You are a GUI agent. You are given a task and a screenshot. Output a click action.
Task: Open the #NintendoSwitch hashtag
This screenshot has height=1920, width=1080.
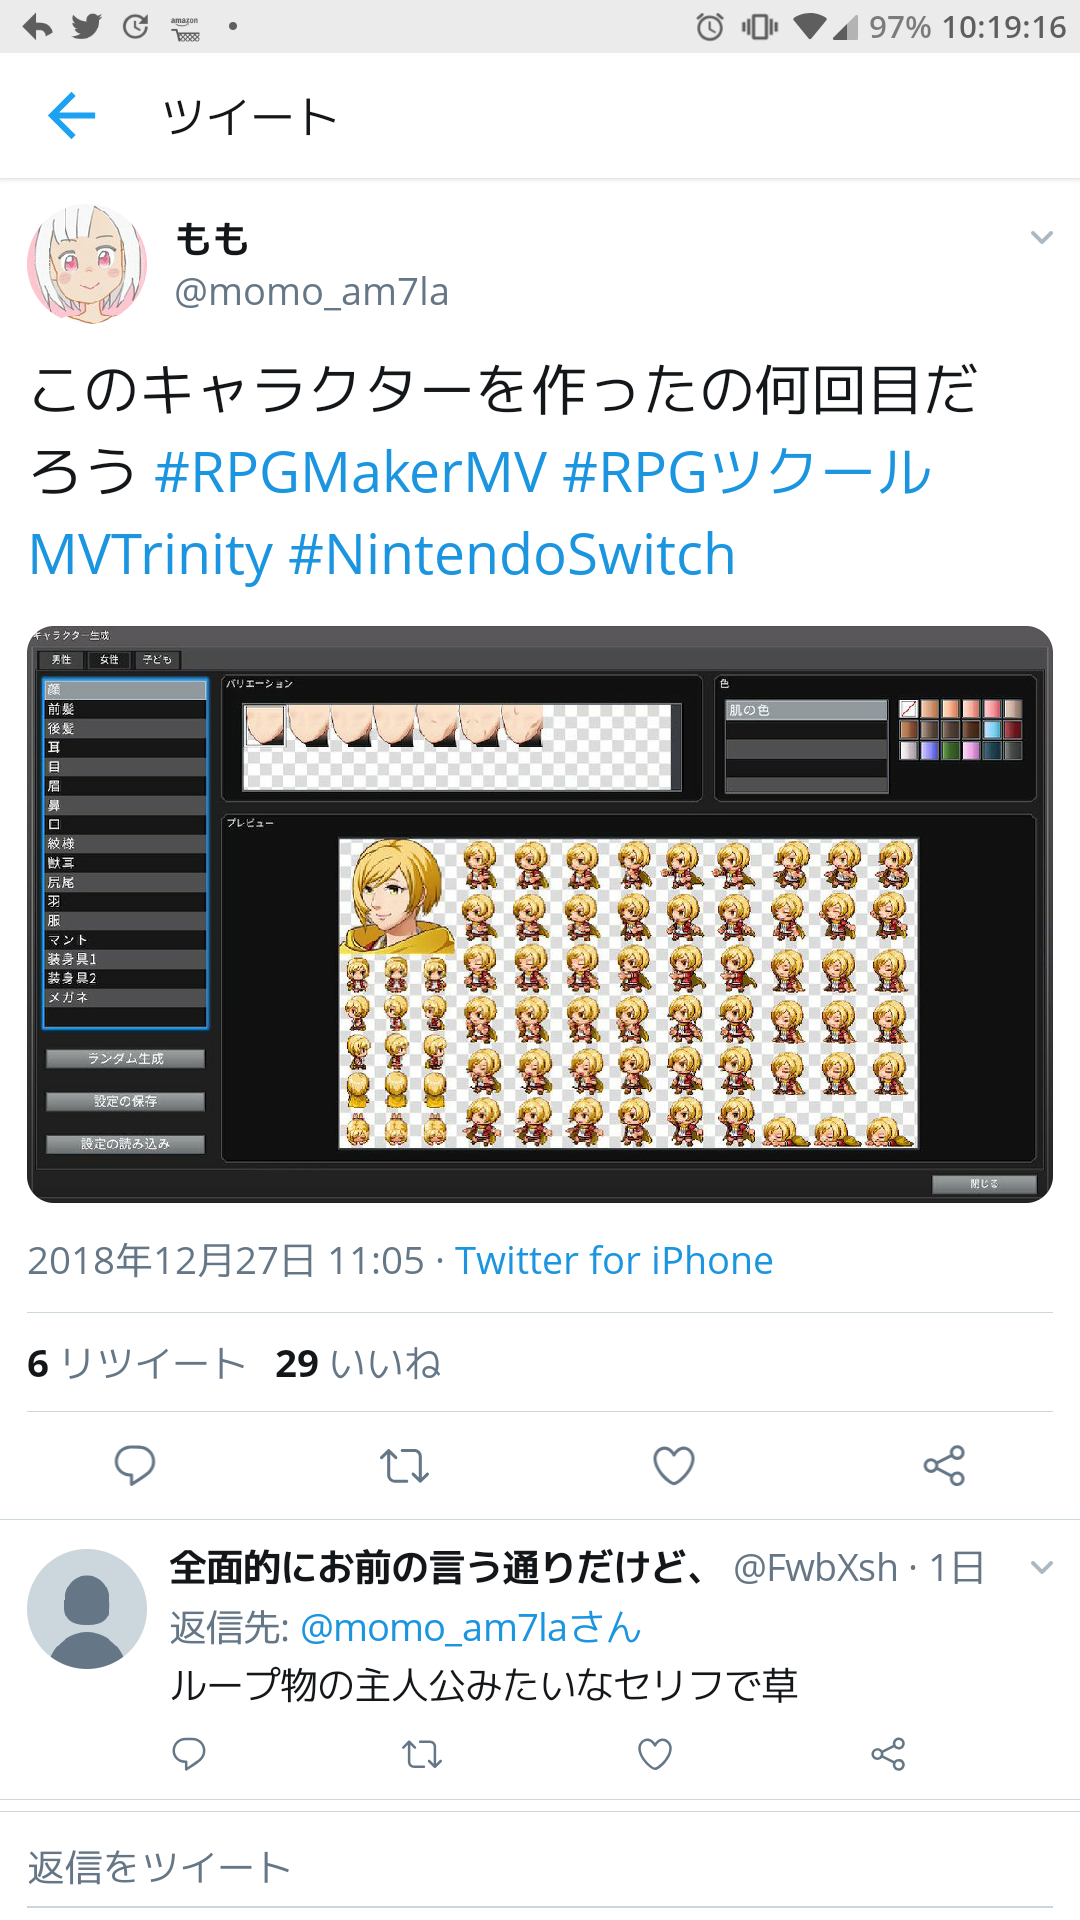512,554
